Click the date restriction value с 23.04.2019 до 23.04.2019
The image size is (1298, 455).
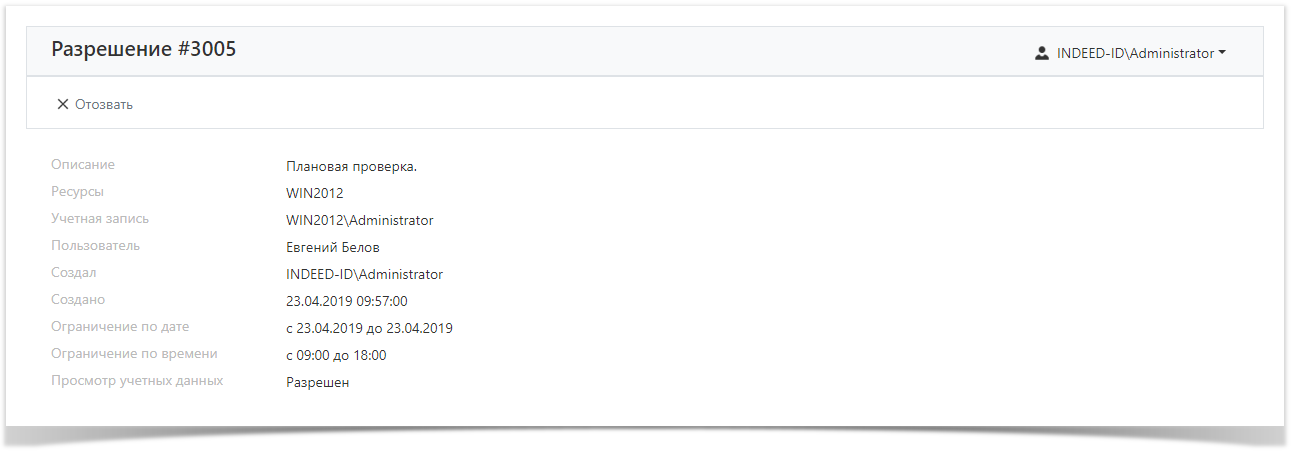[x=369, y=328]
